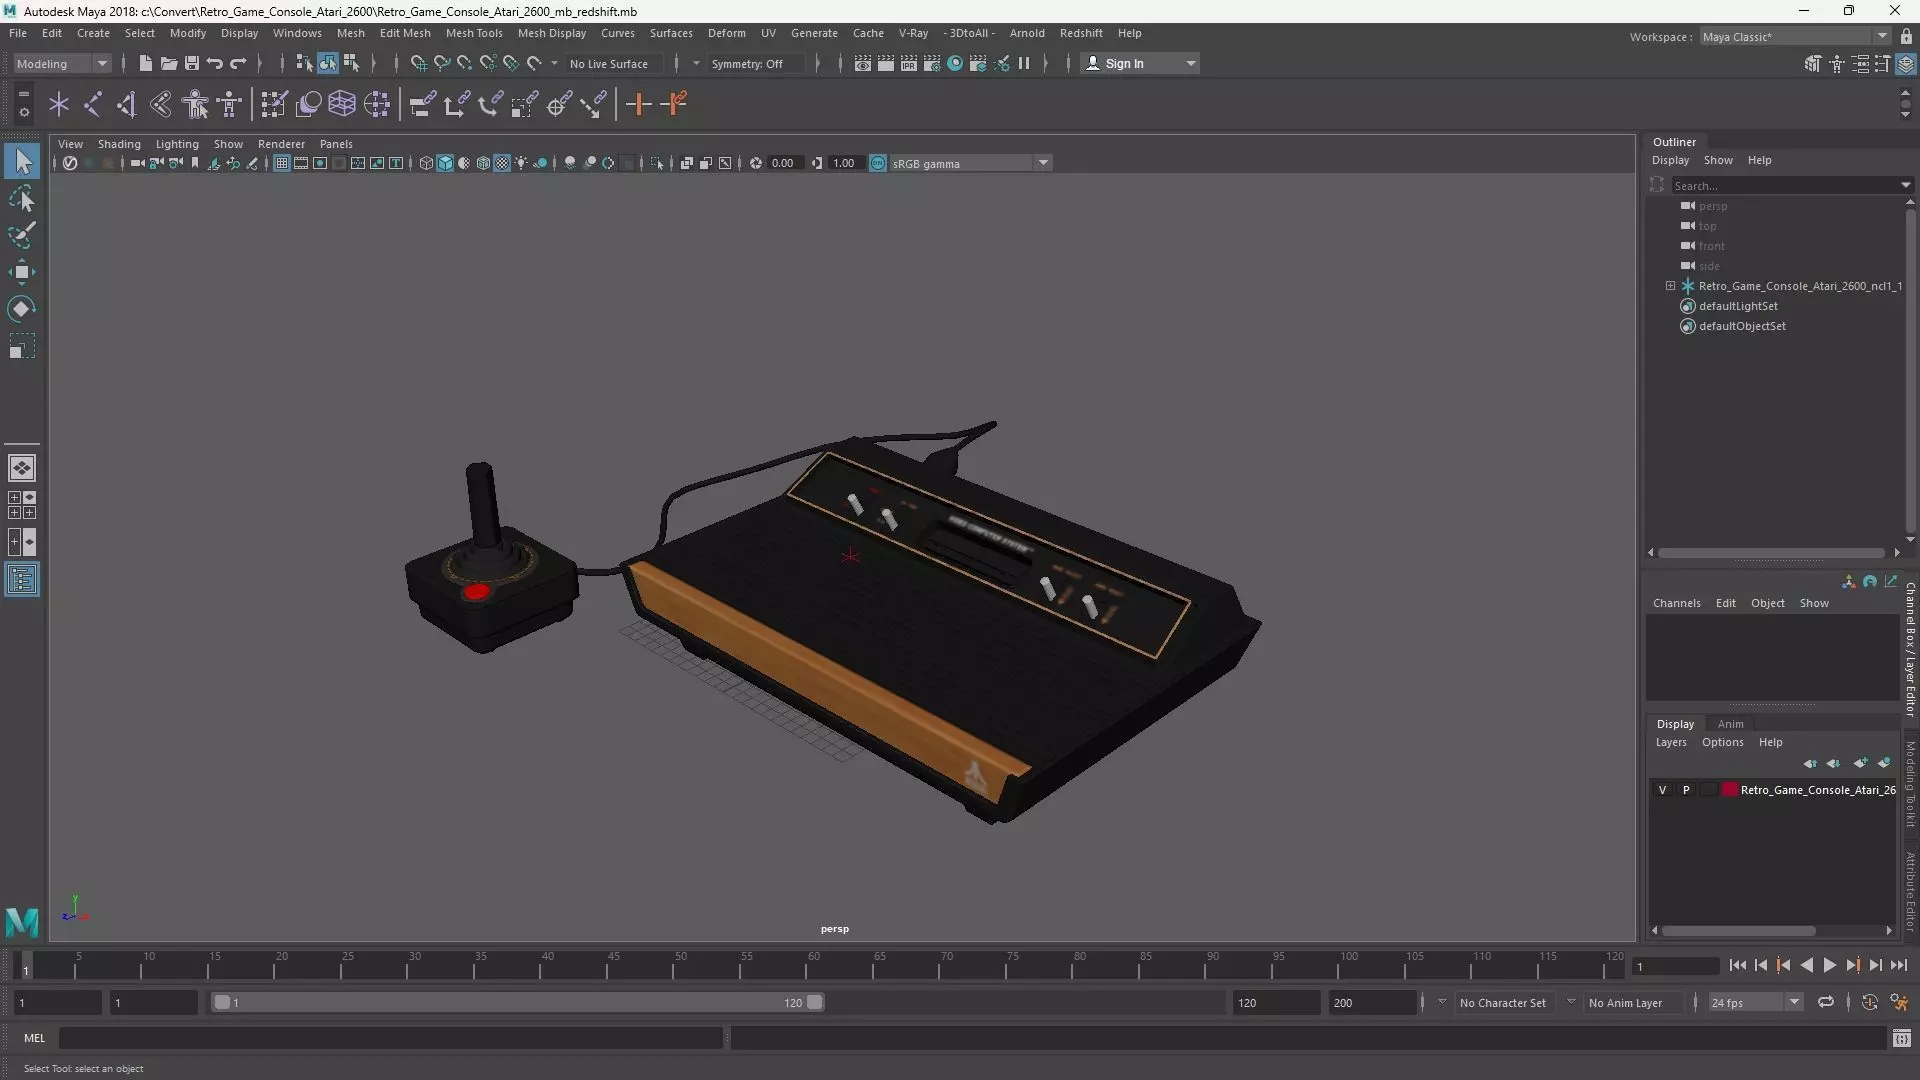Select the arrow Select tool in toolbox
Image resolution: width=1920 pixels, height=1080 pixels.
click(22, 161)
